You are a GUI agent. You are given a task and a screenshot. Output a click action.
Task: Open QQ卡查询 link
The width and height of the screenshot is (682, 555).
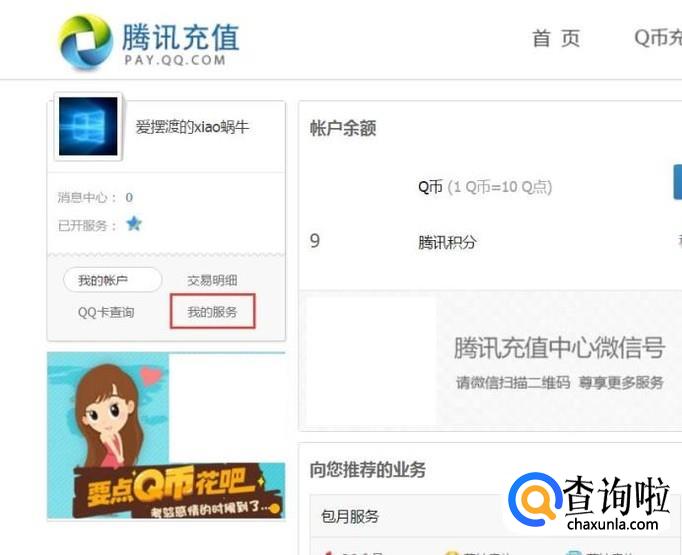click(x=106, y=312)
